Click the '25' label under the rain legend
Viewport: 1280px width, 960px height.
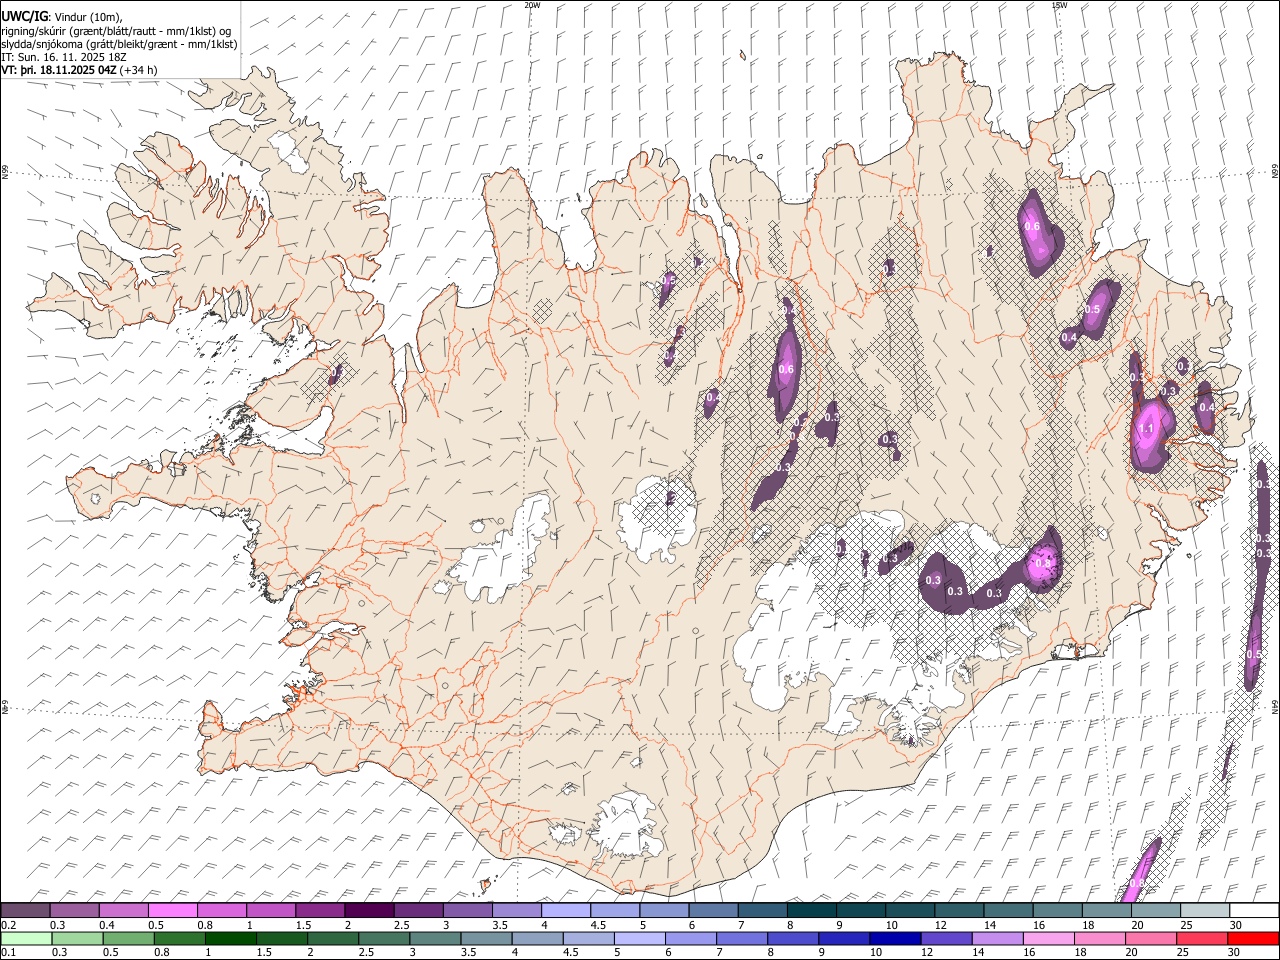[x=1184, y=953]
